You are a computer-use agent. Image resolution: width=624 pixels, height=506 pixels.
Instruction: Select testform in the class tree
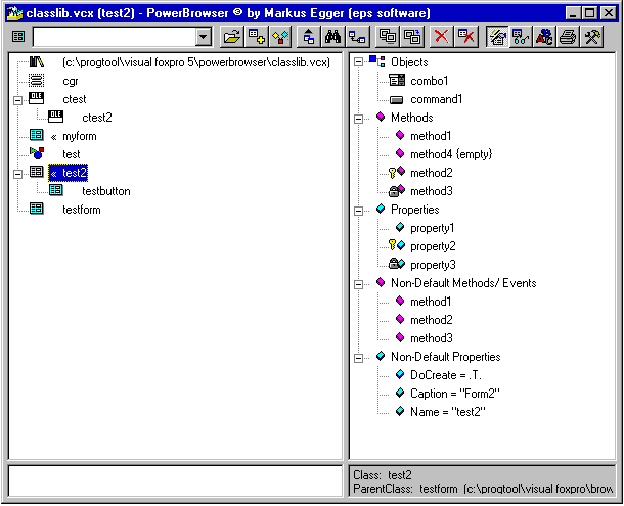click(x=81, y=210)
